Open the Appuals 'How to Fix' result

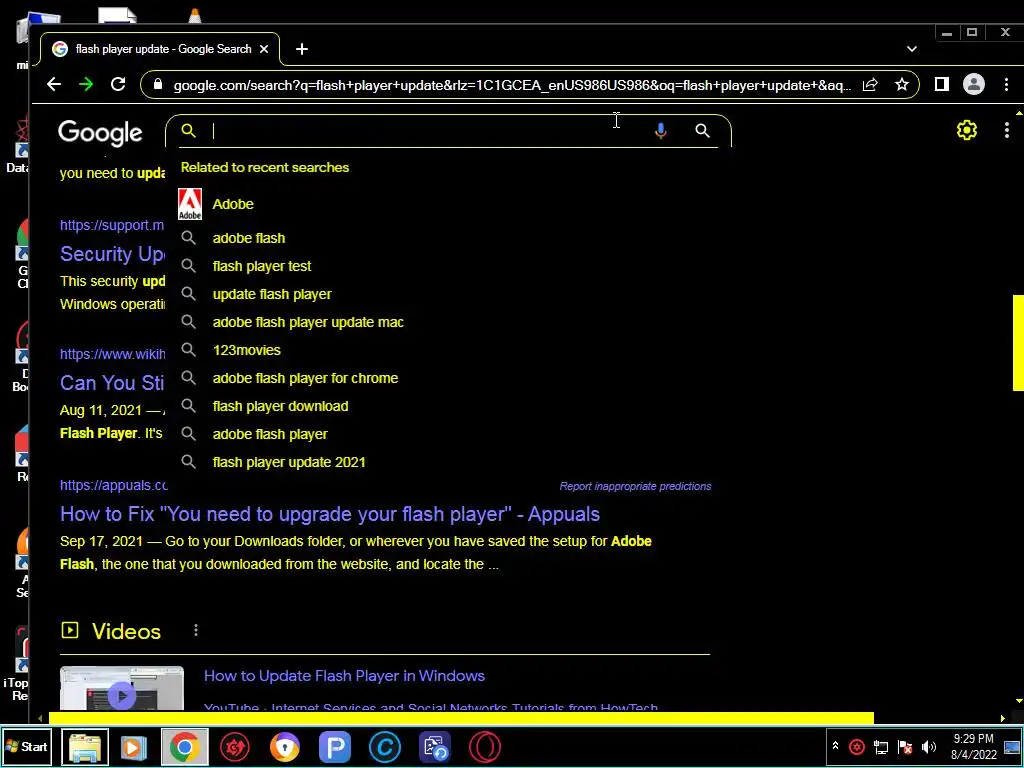(330, 515)
